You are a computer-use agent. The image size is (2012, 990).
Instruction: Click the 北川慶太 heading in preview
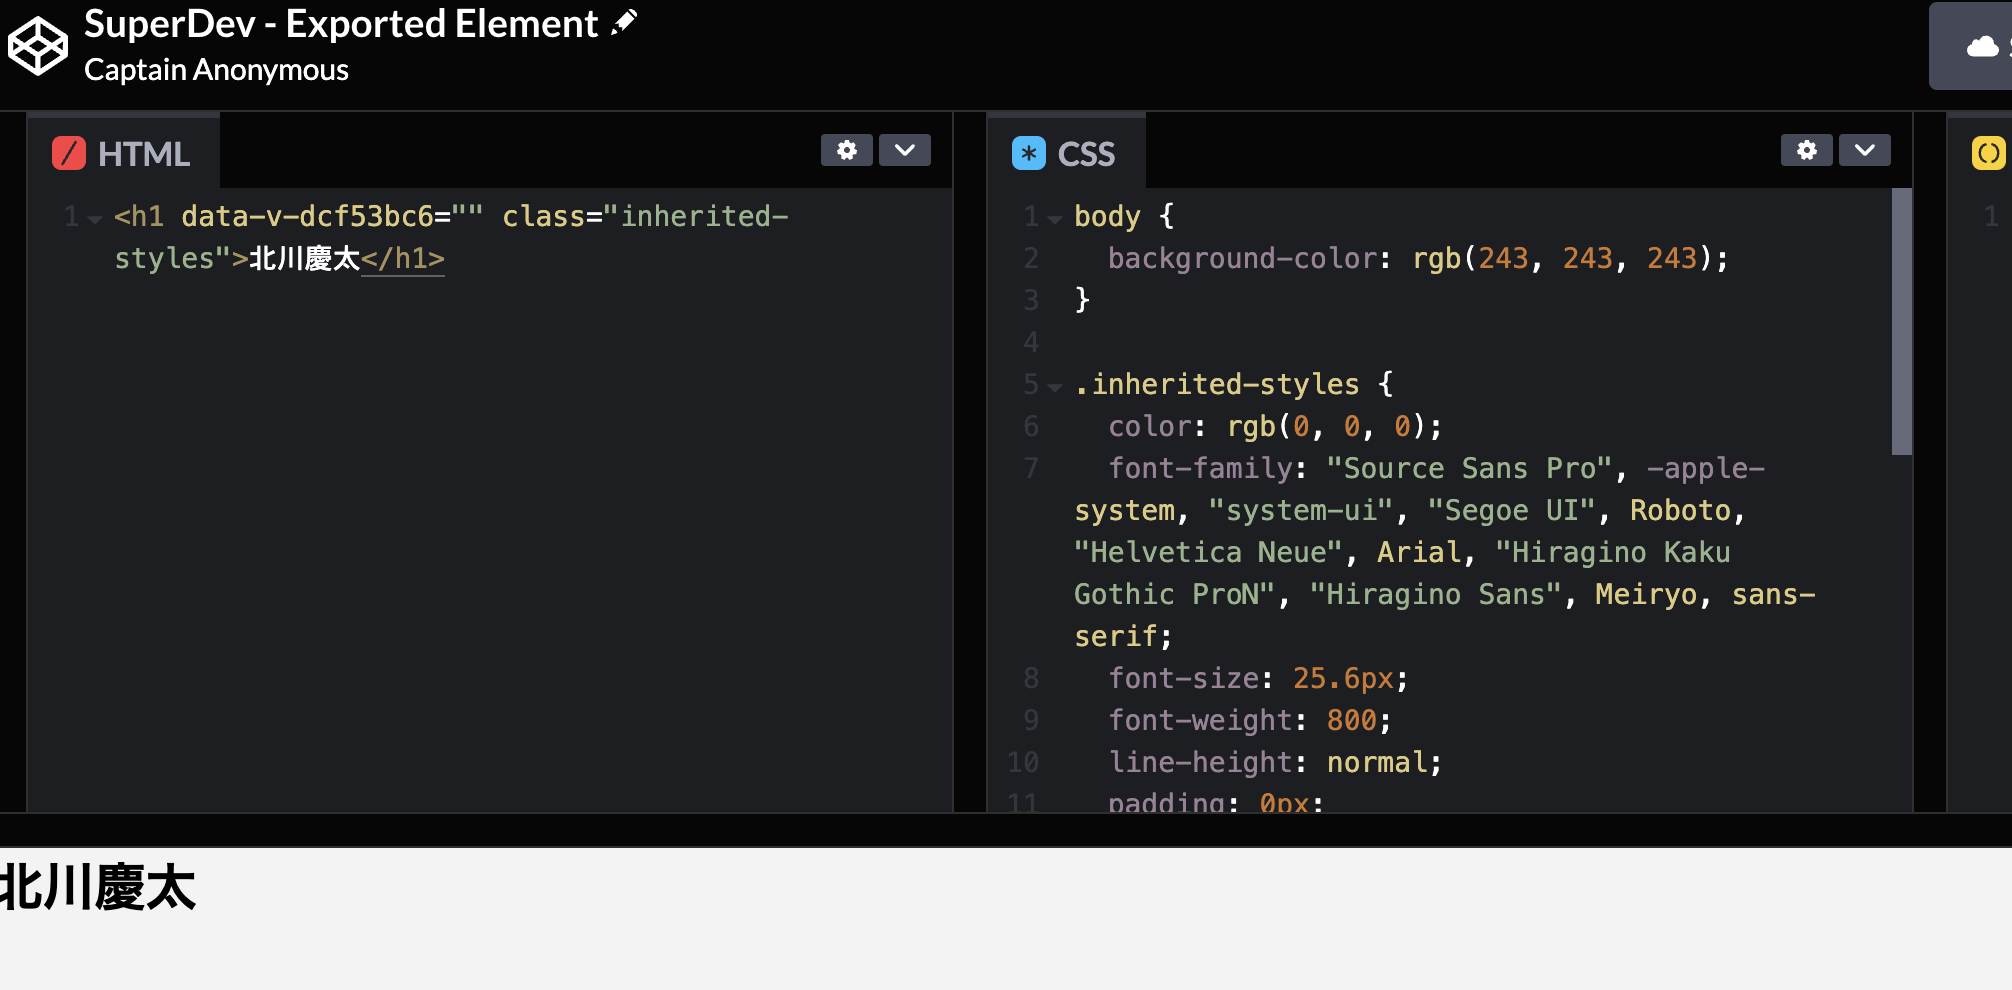(x=98, y=887)
